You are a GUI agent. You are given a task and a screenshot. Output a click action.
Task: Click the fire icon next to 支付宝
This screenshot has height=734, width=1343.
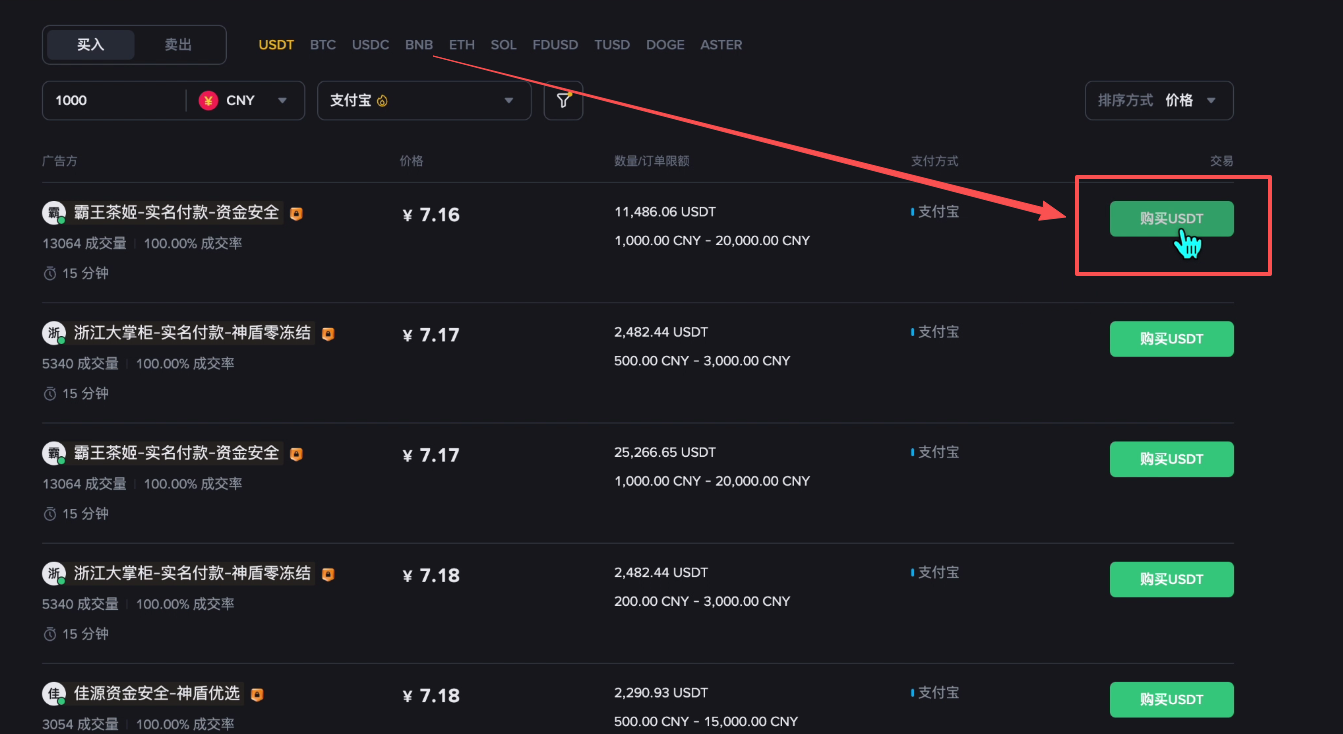pos(382,101)
